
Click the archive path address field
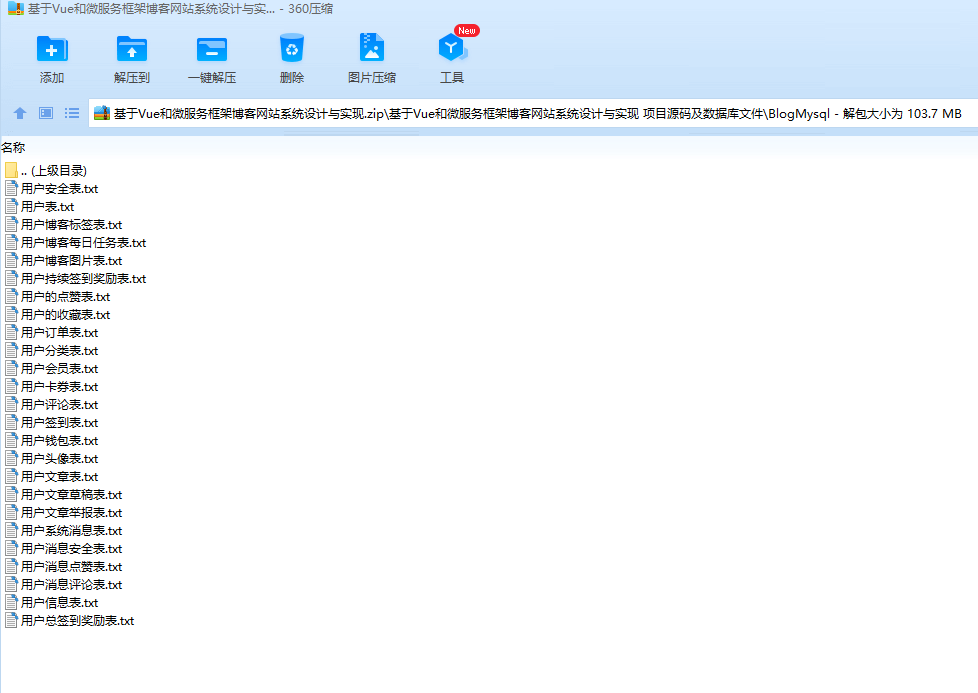(x=533, y=114)
